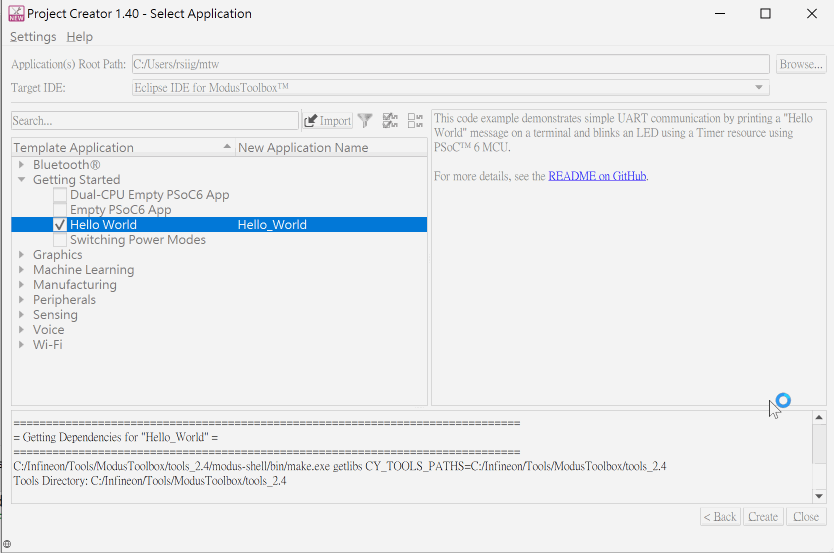Screen dimensions: 834x553
Task: Click the Project Creator app icon in title bar
Action: (16, 13)
